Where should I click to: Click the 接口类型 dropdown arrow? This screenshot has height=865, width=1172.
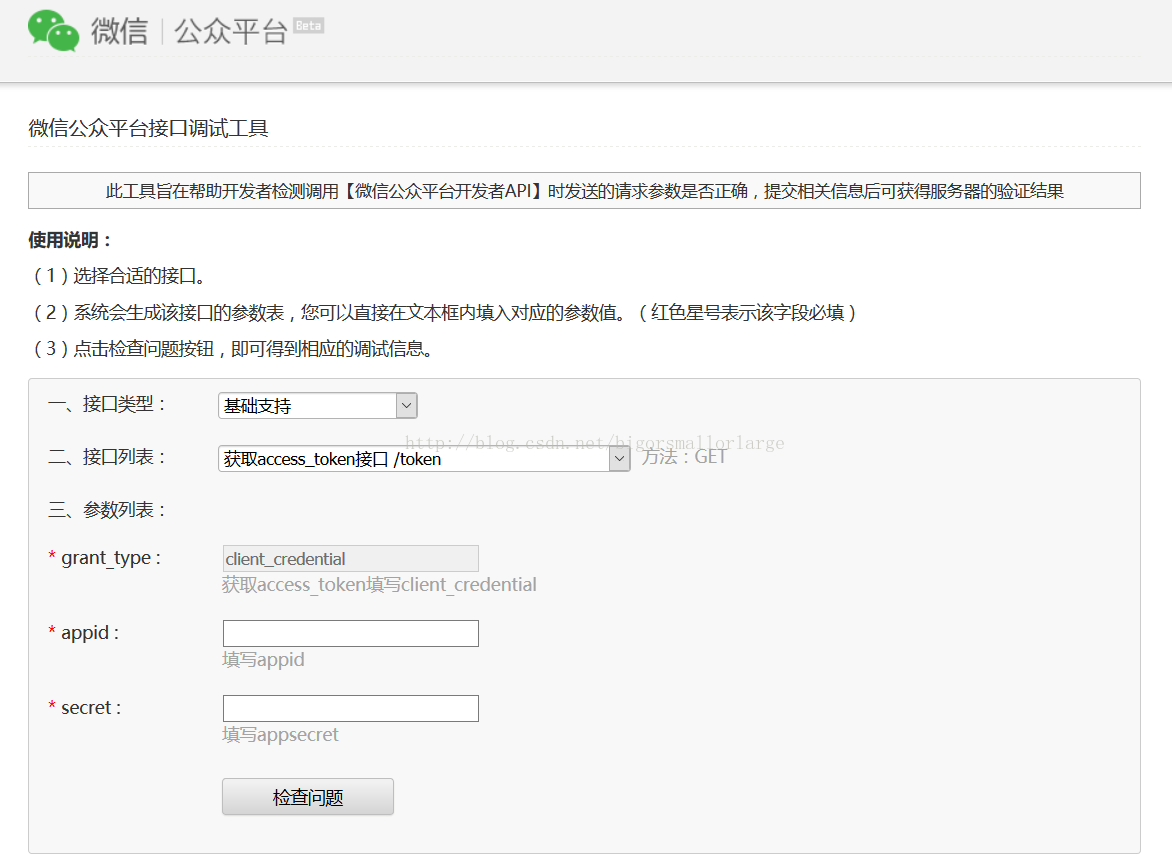click(x=405, y=405)
